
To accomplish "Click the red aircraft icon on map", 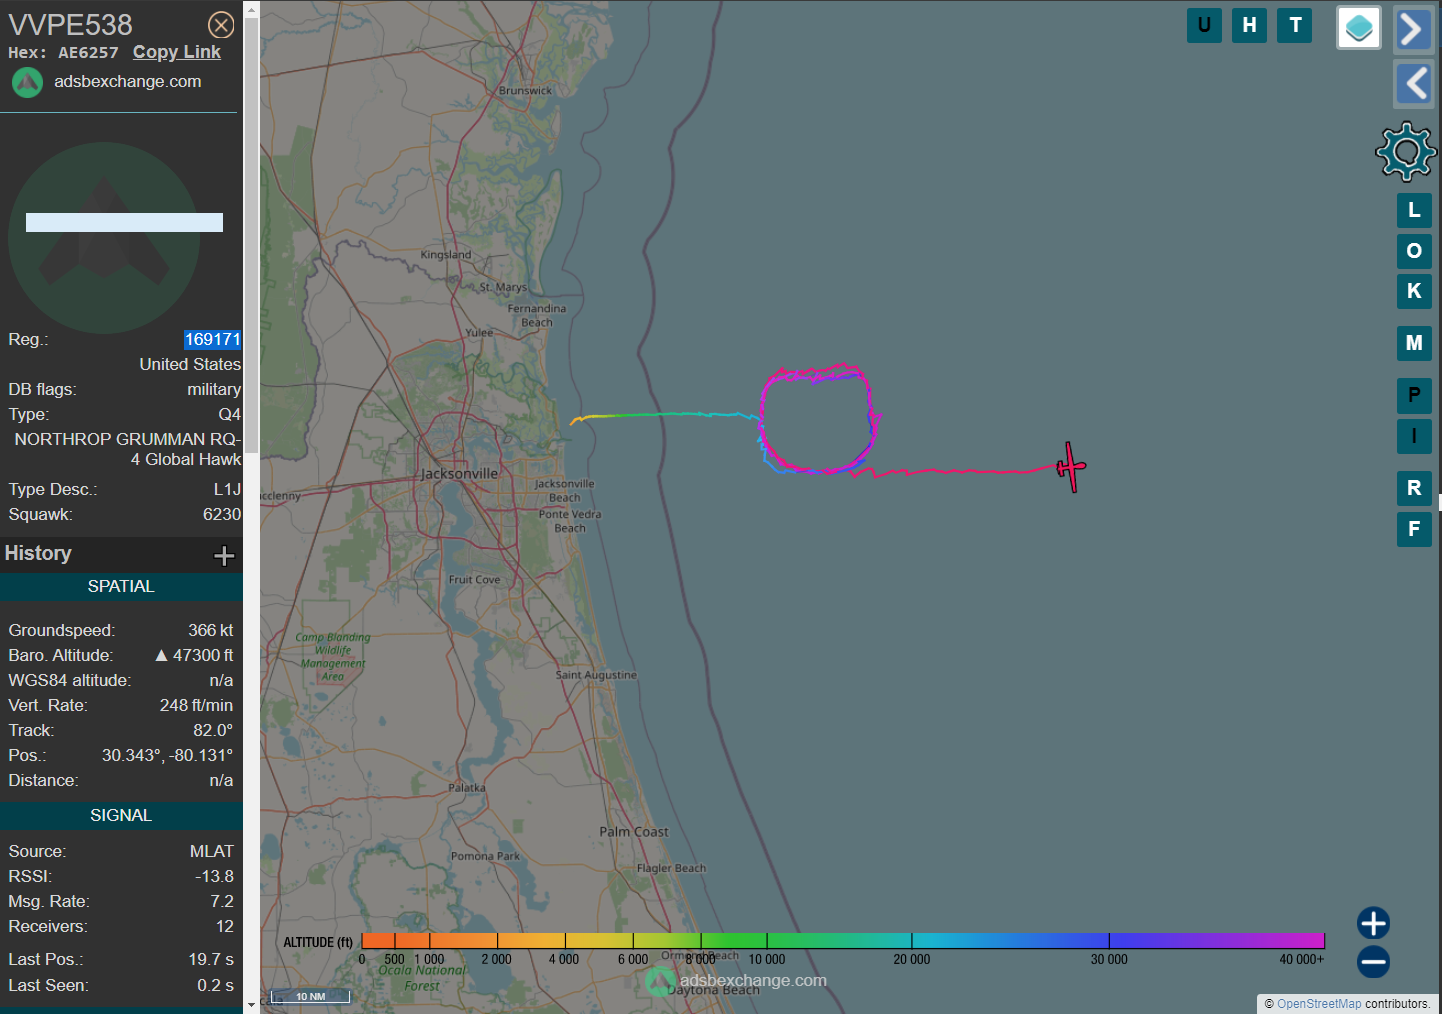I will [x=1071, y=467].
